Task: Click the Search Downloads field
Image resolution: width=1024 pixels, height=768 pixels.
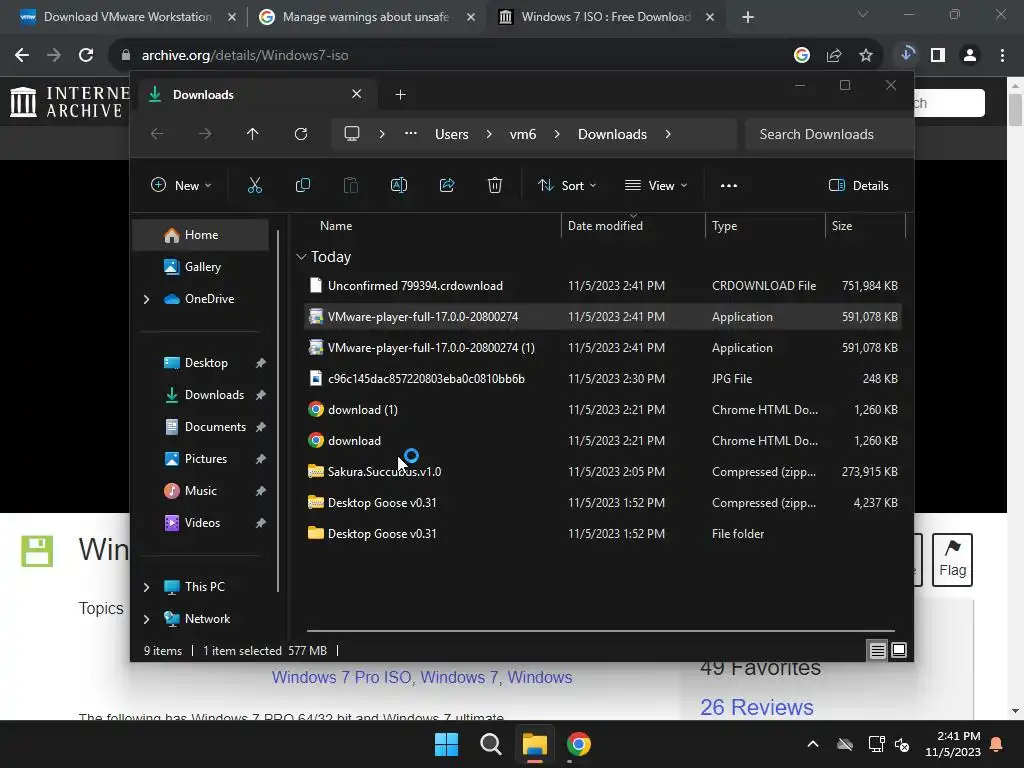Action: pos(828,134)
